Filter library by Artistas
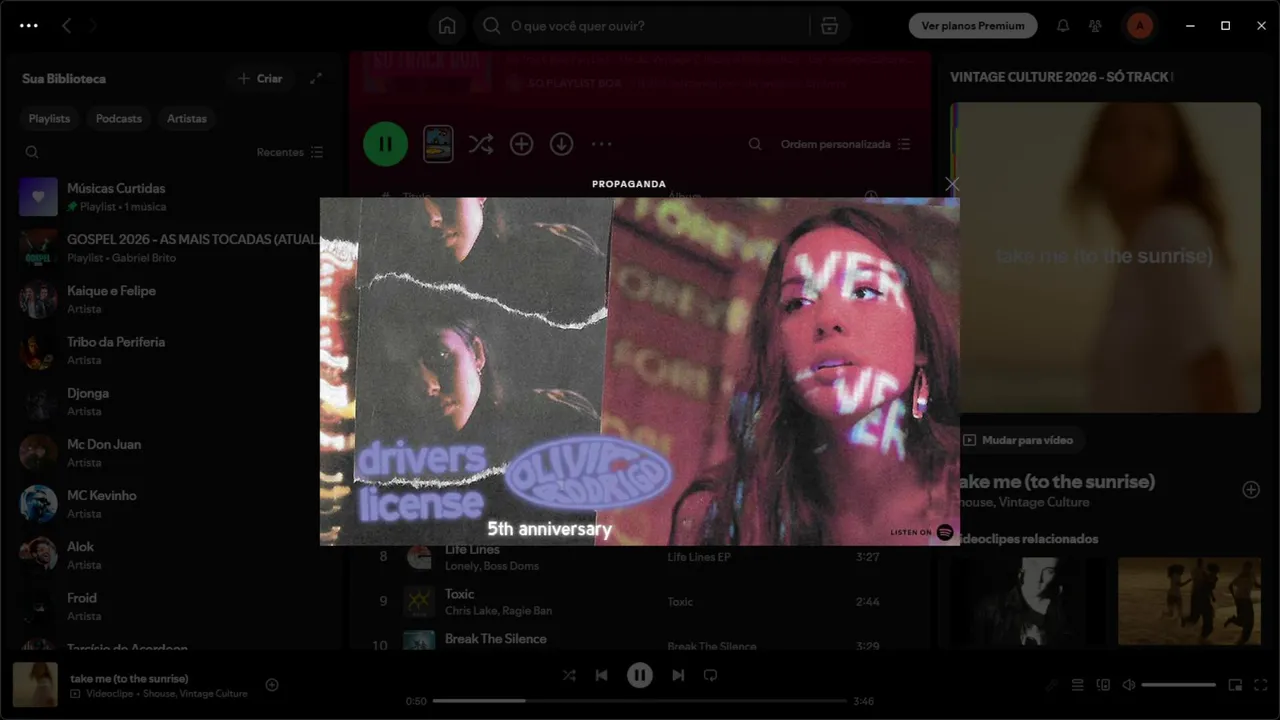The image size is (1280, 720). click(187, 118)
